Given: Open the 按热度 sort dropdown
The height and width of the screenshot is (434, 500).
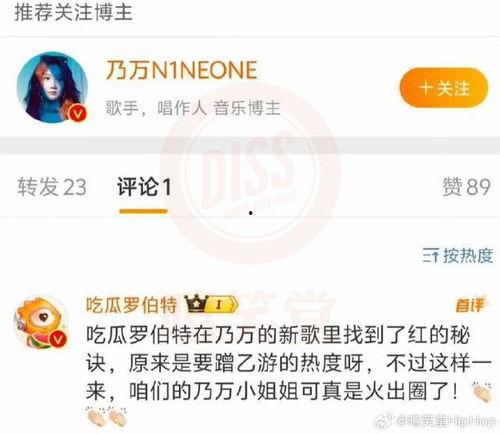Looking at the screenshot, I should [x=457, y=256].
